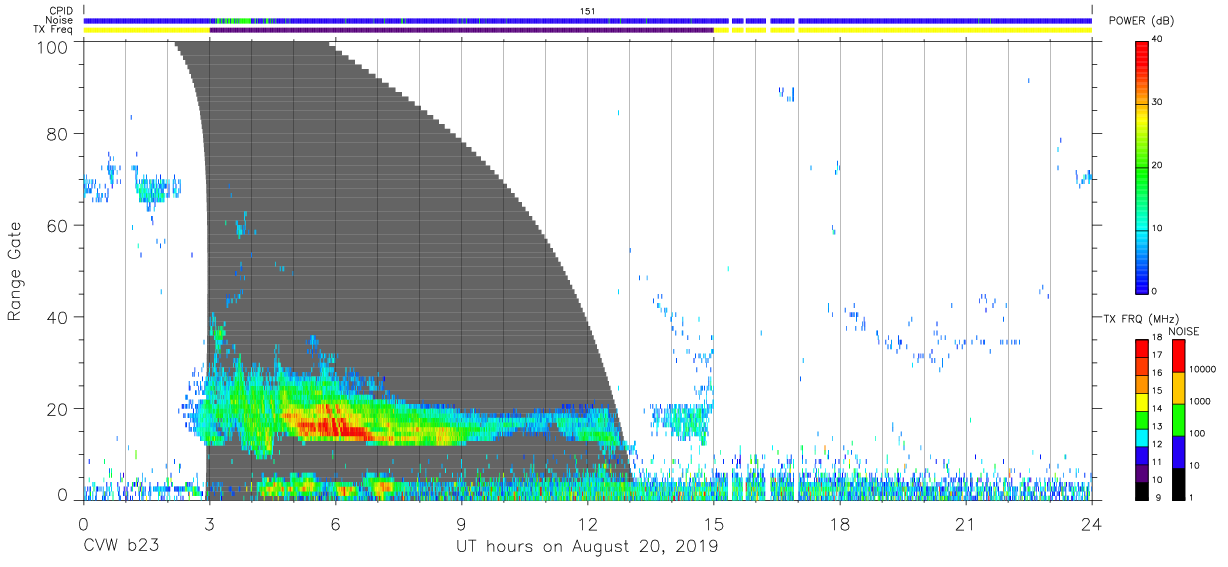Click the '3' tick on the UT hours axis
Viewport: 1228px width, 567px height.
pos(209,524)
